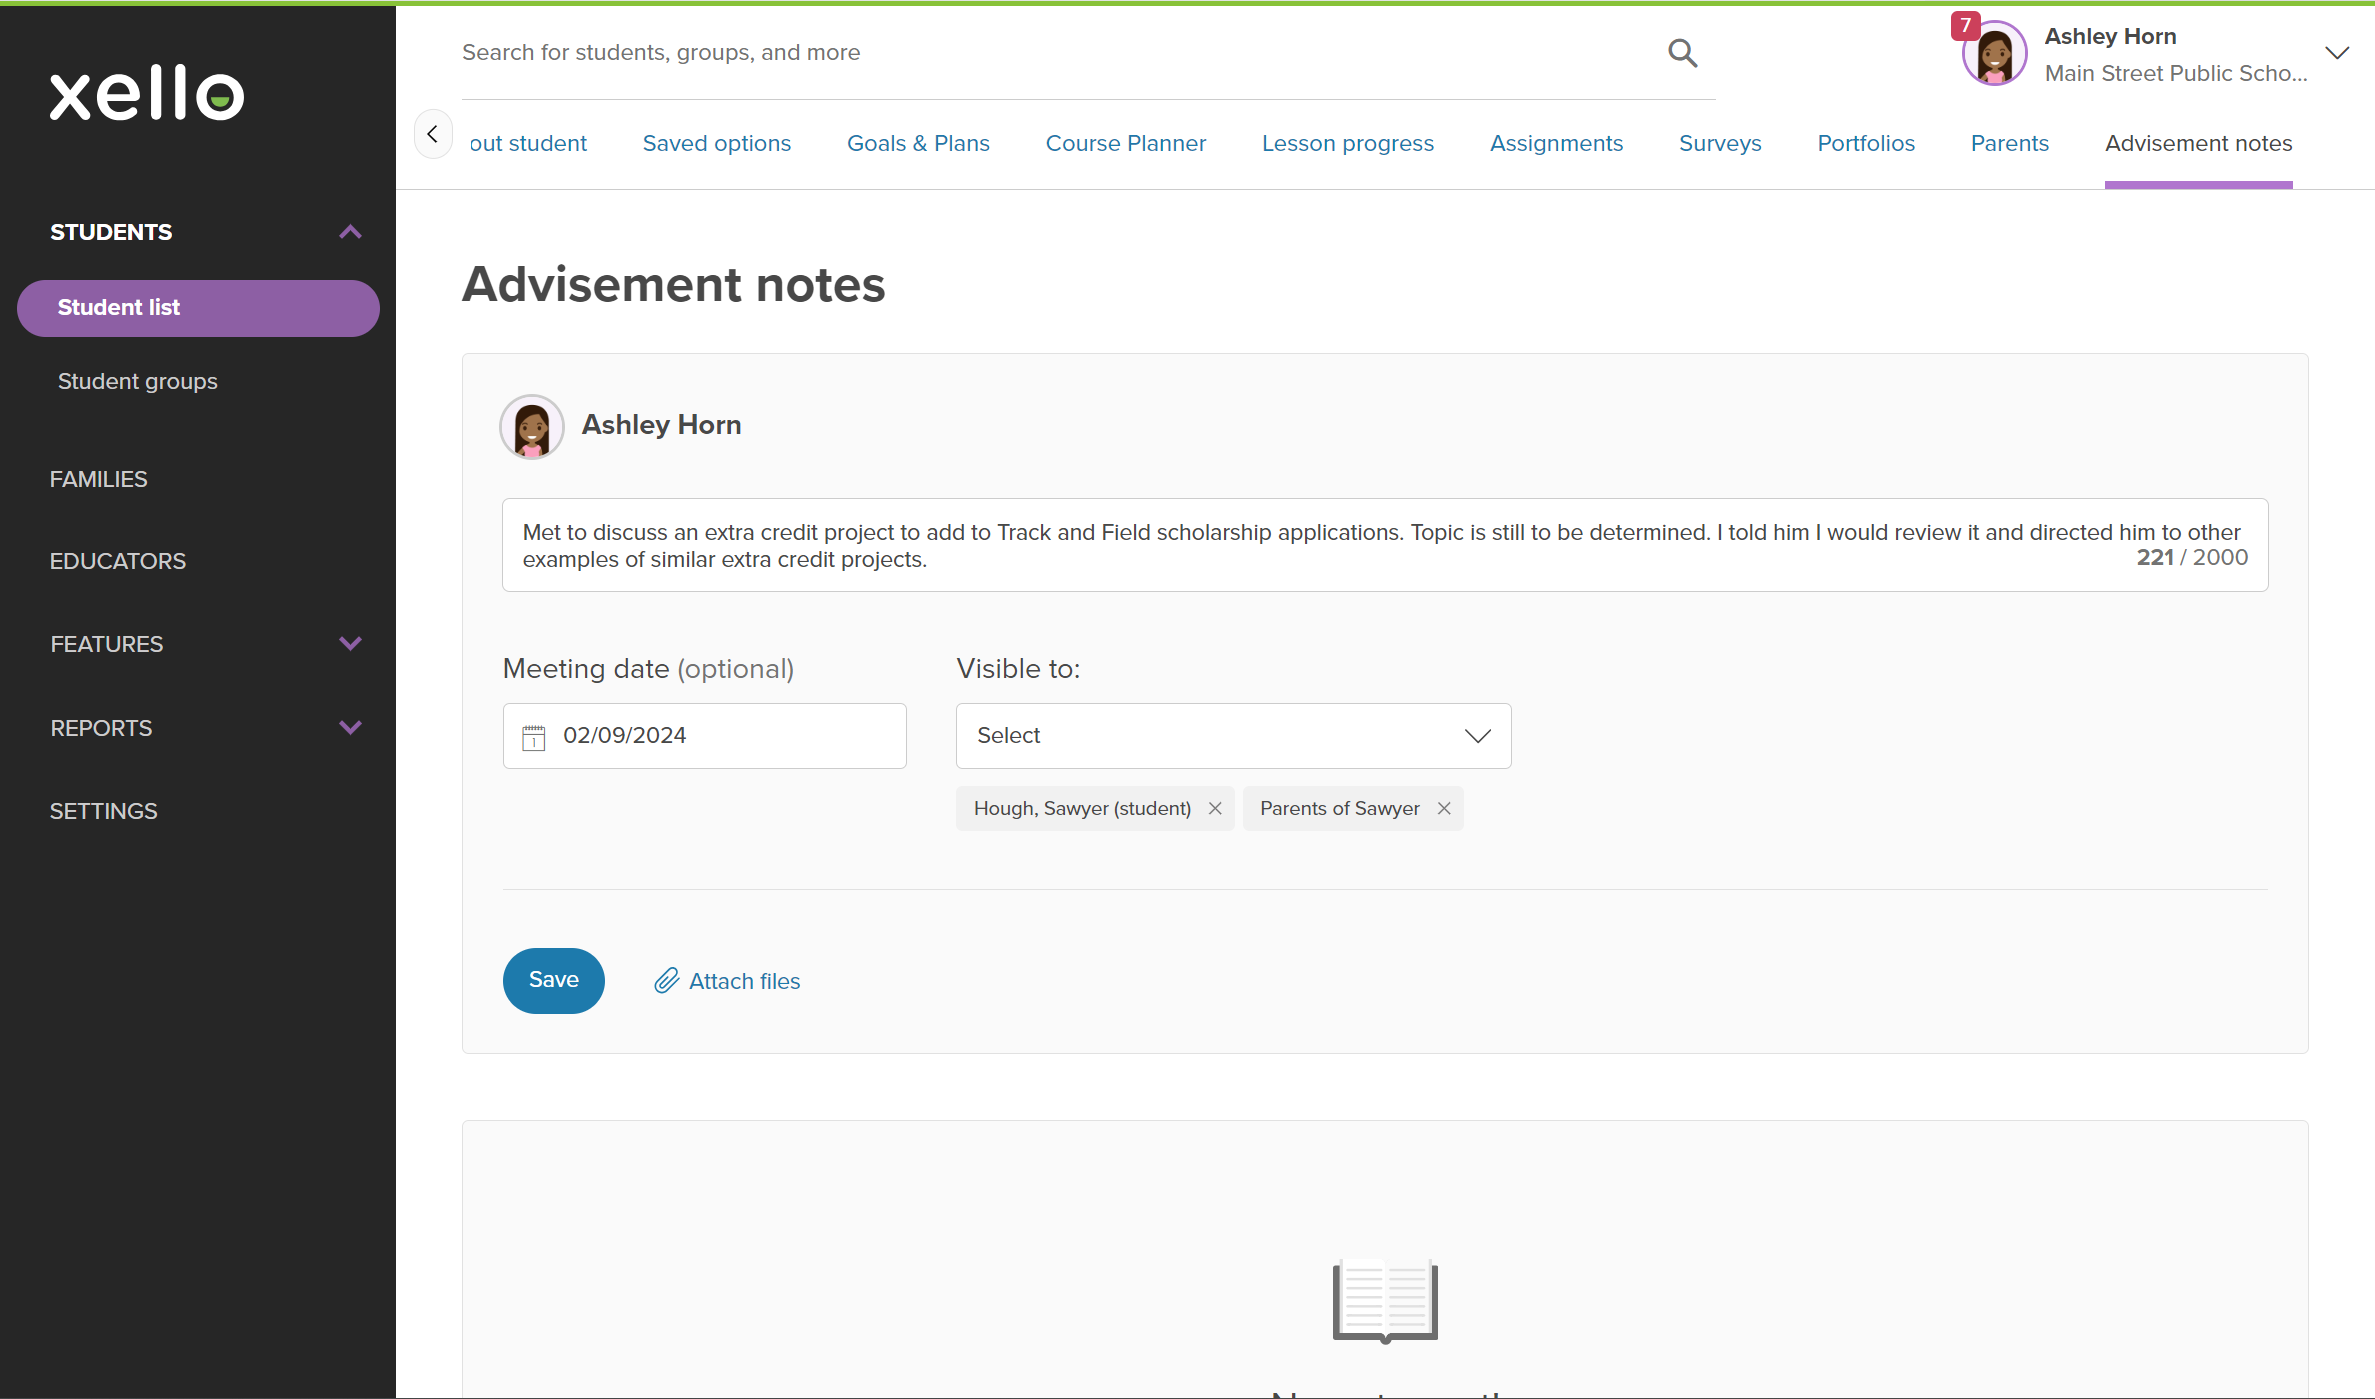Image resolution: width=2375 pixels, height=1399 pixels.
Task: Click the 221 / 2000 character counter
Action: [2192, 557]
